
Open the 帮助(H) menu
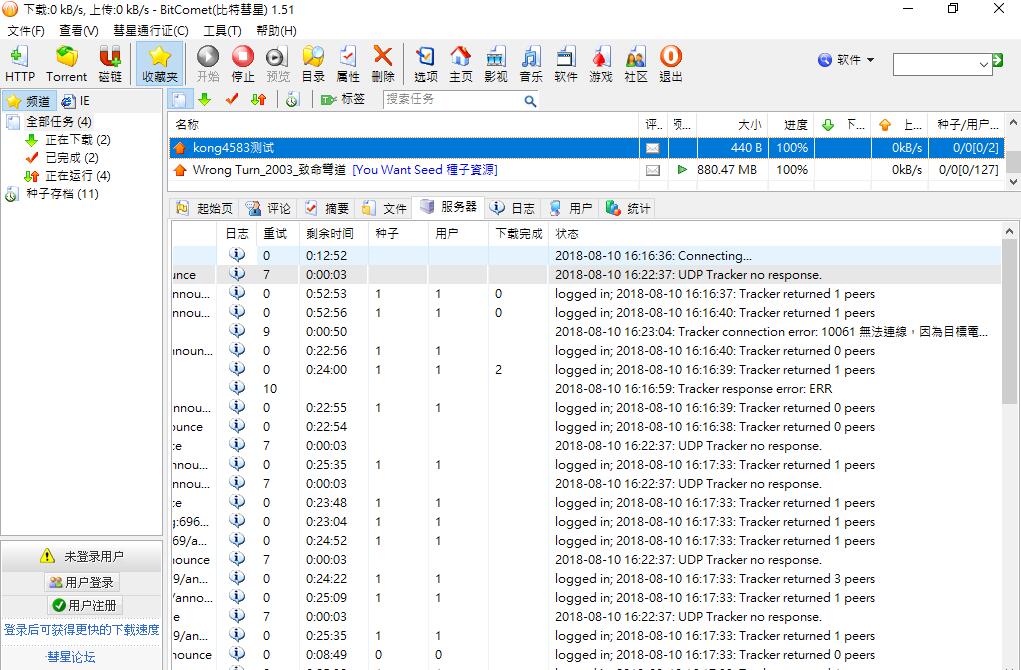(x=277, y=31)
